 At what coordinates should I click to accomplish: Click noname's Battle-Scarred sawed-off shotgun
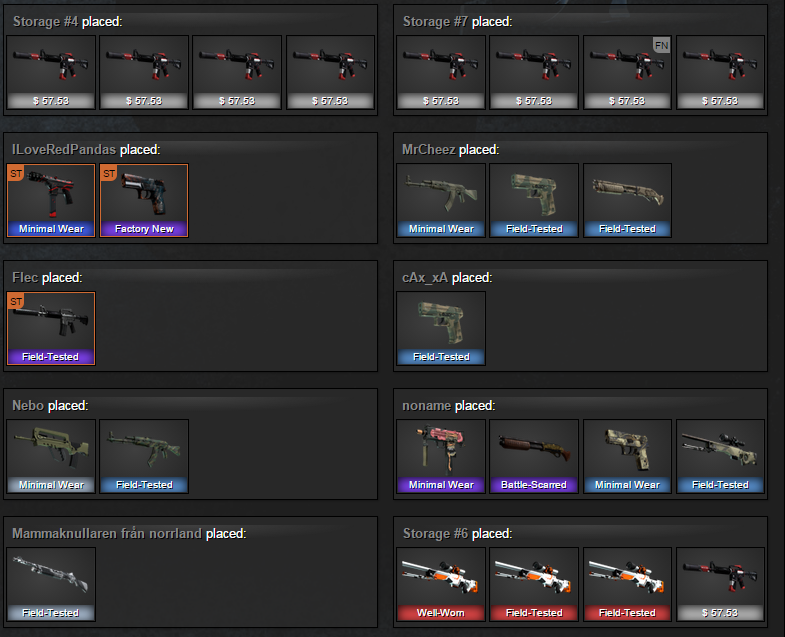[534, 457]
